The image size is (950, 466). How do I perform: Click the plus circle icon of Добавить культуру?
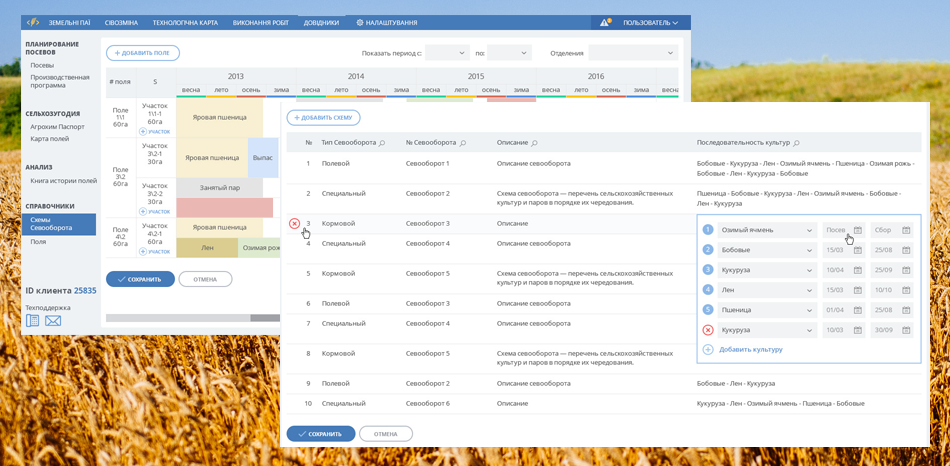pos(708,350)
